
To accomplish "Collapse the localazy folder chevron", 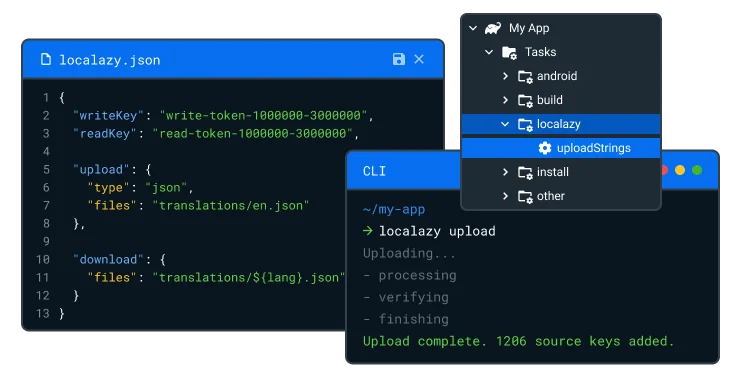I will coord(505,124).
